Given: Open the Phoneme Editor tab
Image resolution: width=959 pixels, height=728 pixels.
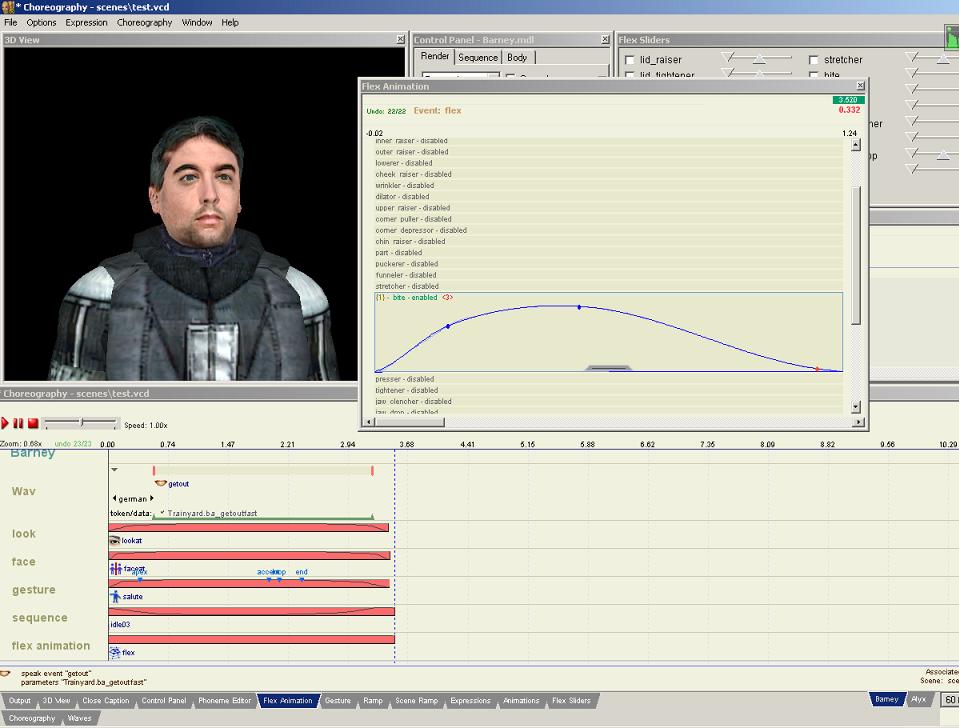Looking at the screenshot, I should (x=224, y=700).
